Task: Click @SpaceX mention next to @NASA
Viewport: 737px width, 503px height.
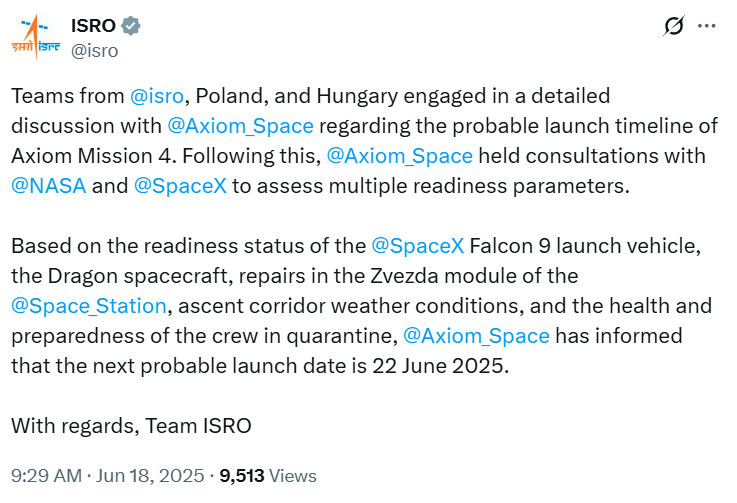Action: [x=179, y=186]
